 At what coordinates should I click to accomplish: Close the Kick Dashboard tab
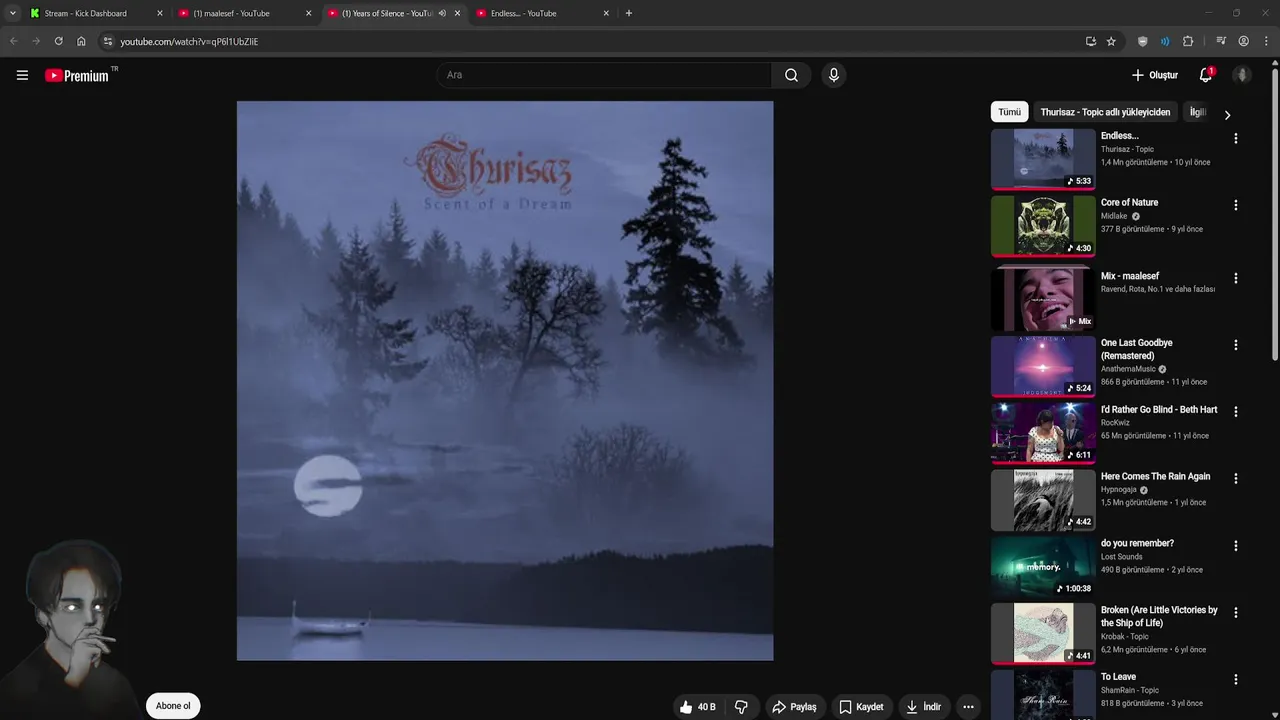pos(159,13)
